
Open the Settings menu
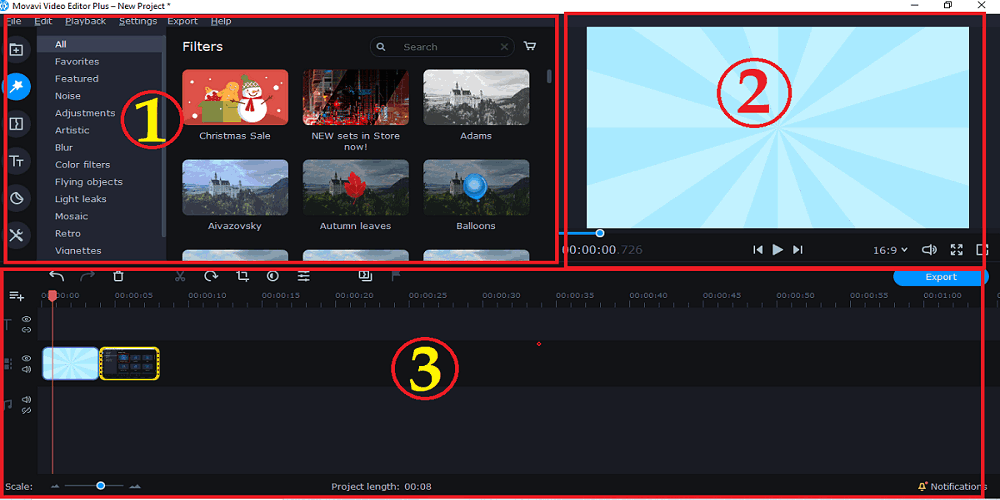(138, 21)
